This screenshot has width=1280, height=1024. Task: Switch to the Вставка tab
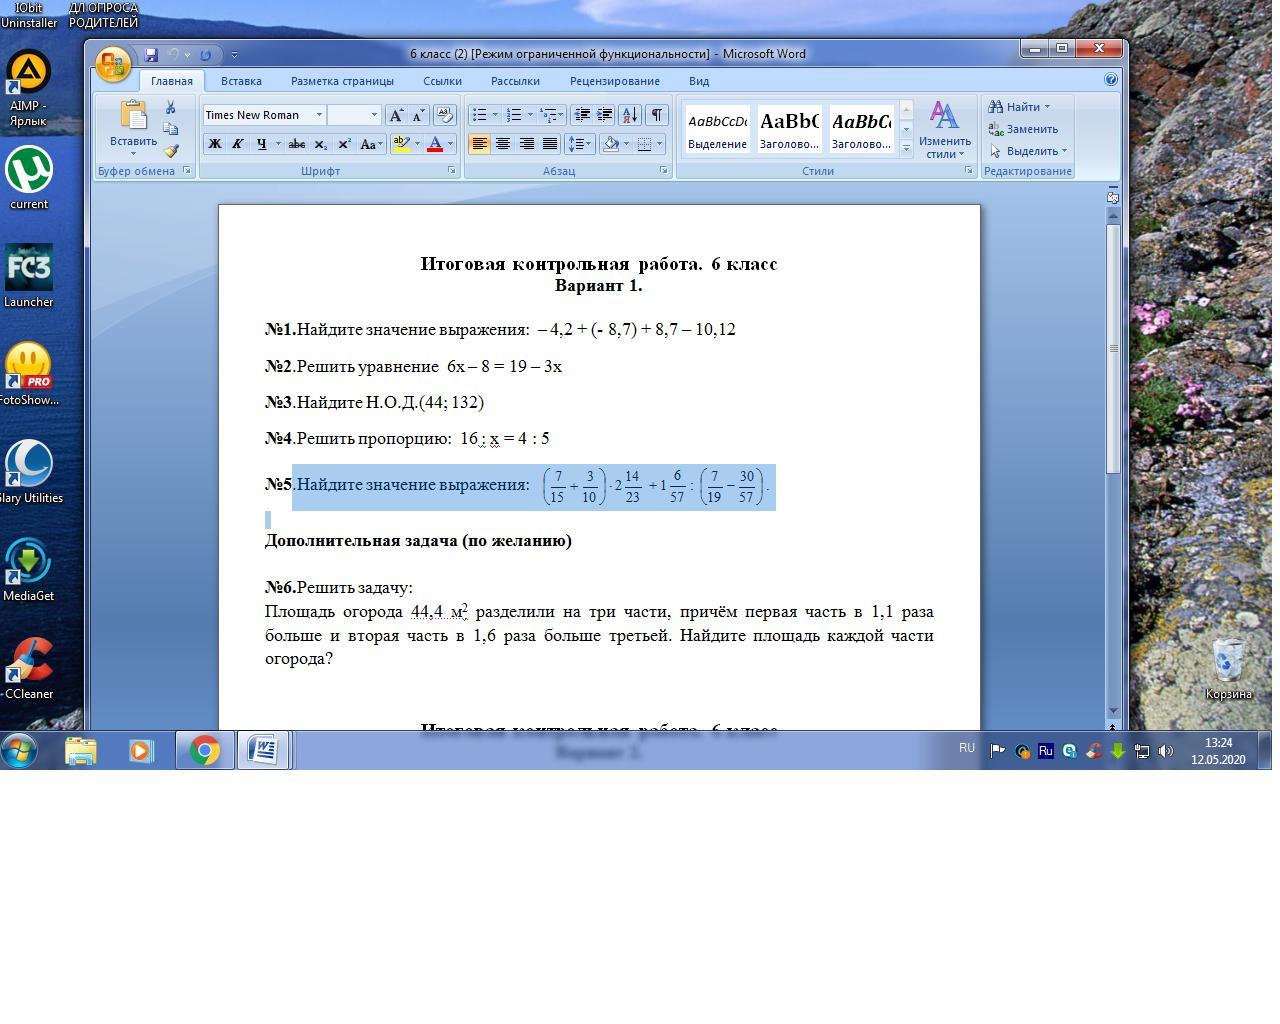[x=241, y=81]
